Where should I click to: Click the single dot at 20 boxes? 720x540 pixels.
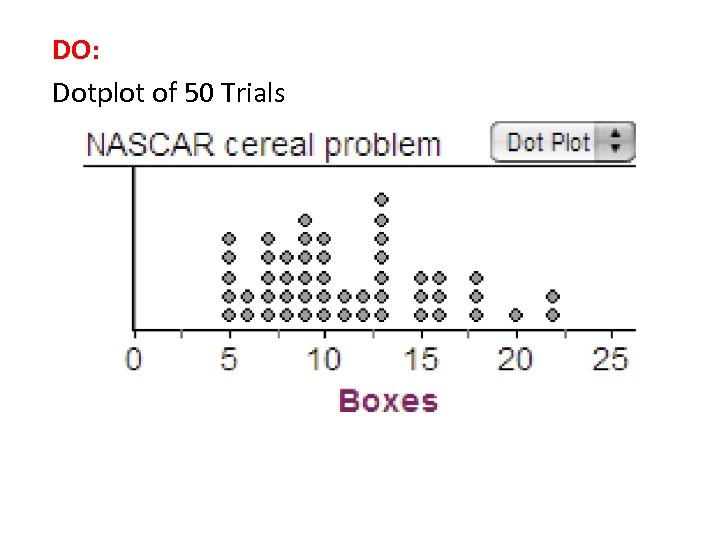(516, 314)
